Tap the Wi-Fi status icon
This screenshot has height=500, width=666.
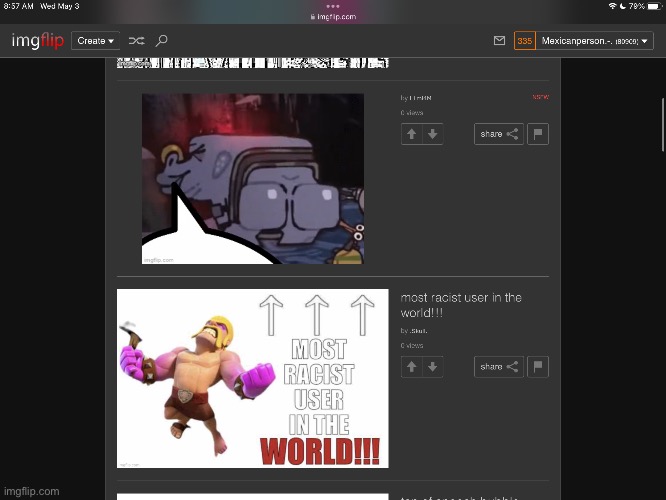(612, 6)
